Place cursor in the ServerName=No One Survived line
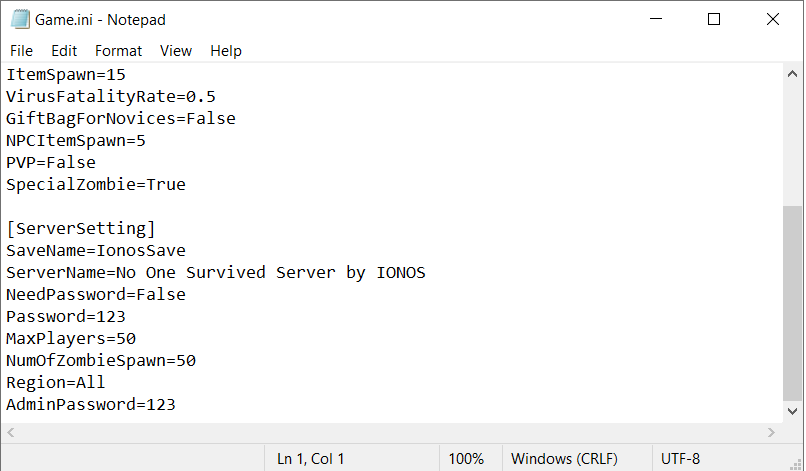The width and height of the screenshot is (806, 471). click(216, 273)
